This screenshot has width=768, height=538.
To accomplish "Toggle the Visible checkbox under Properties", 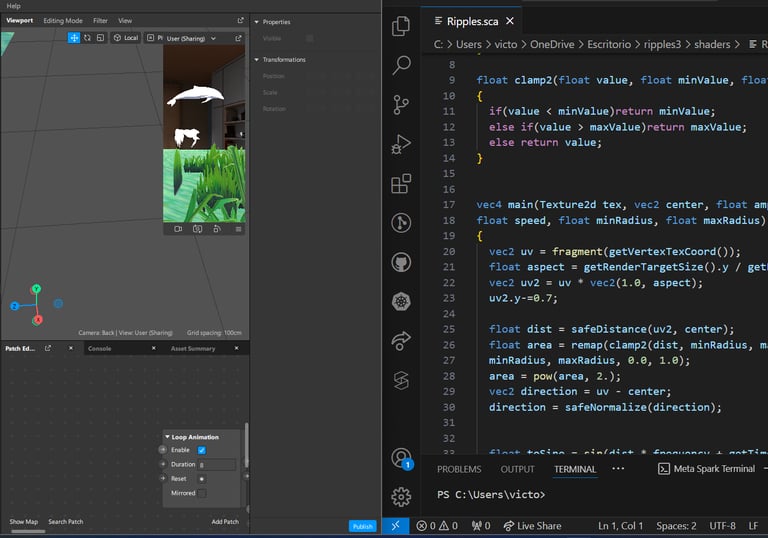I will click(x=310, y=38).
